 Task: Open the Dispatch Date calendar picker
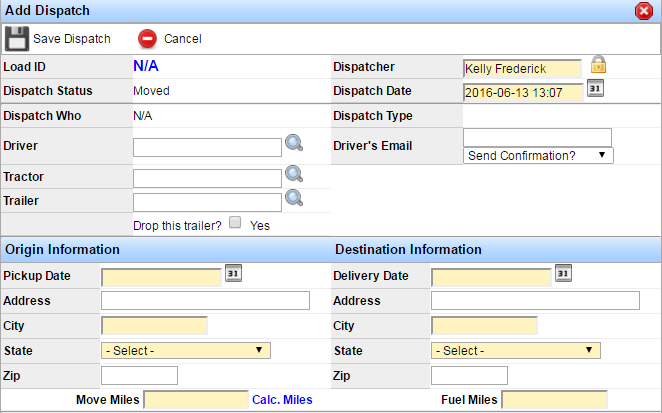click(595, 88)
